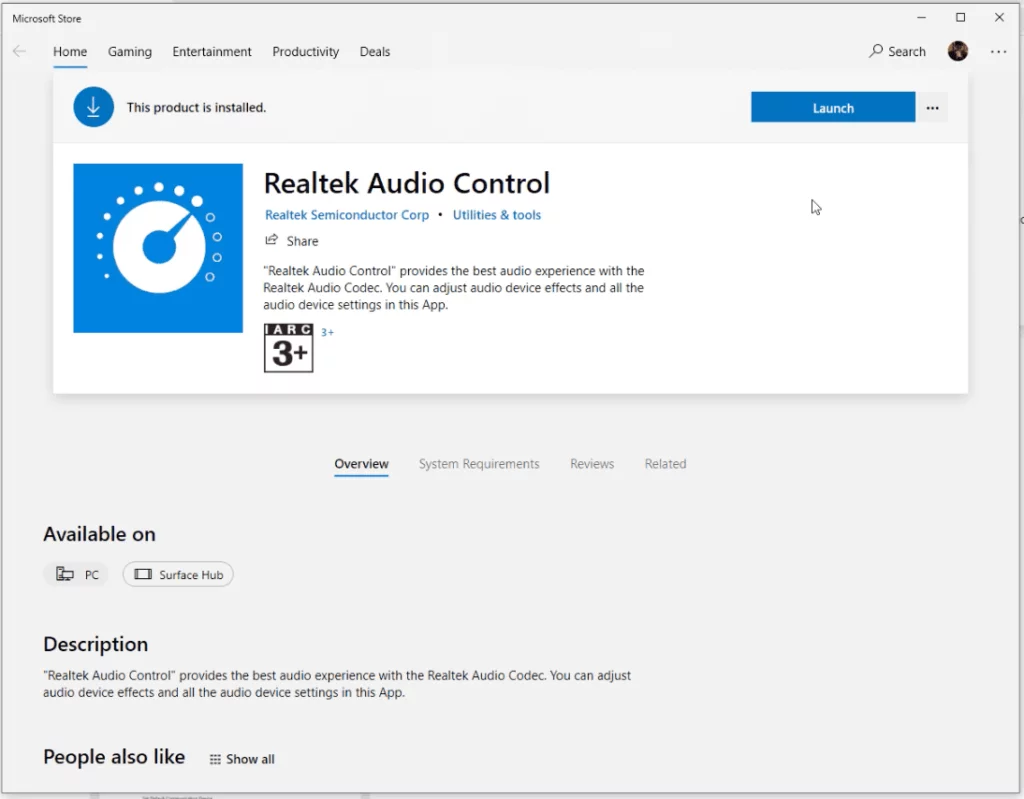This screenshot has width=1024, height=799.
Task: Launch Realtek Audio Control
Action: pos(833,108)
